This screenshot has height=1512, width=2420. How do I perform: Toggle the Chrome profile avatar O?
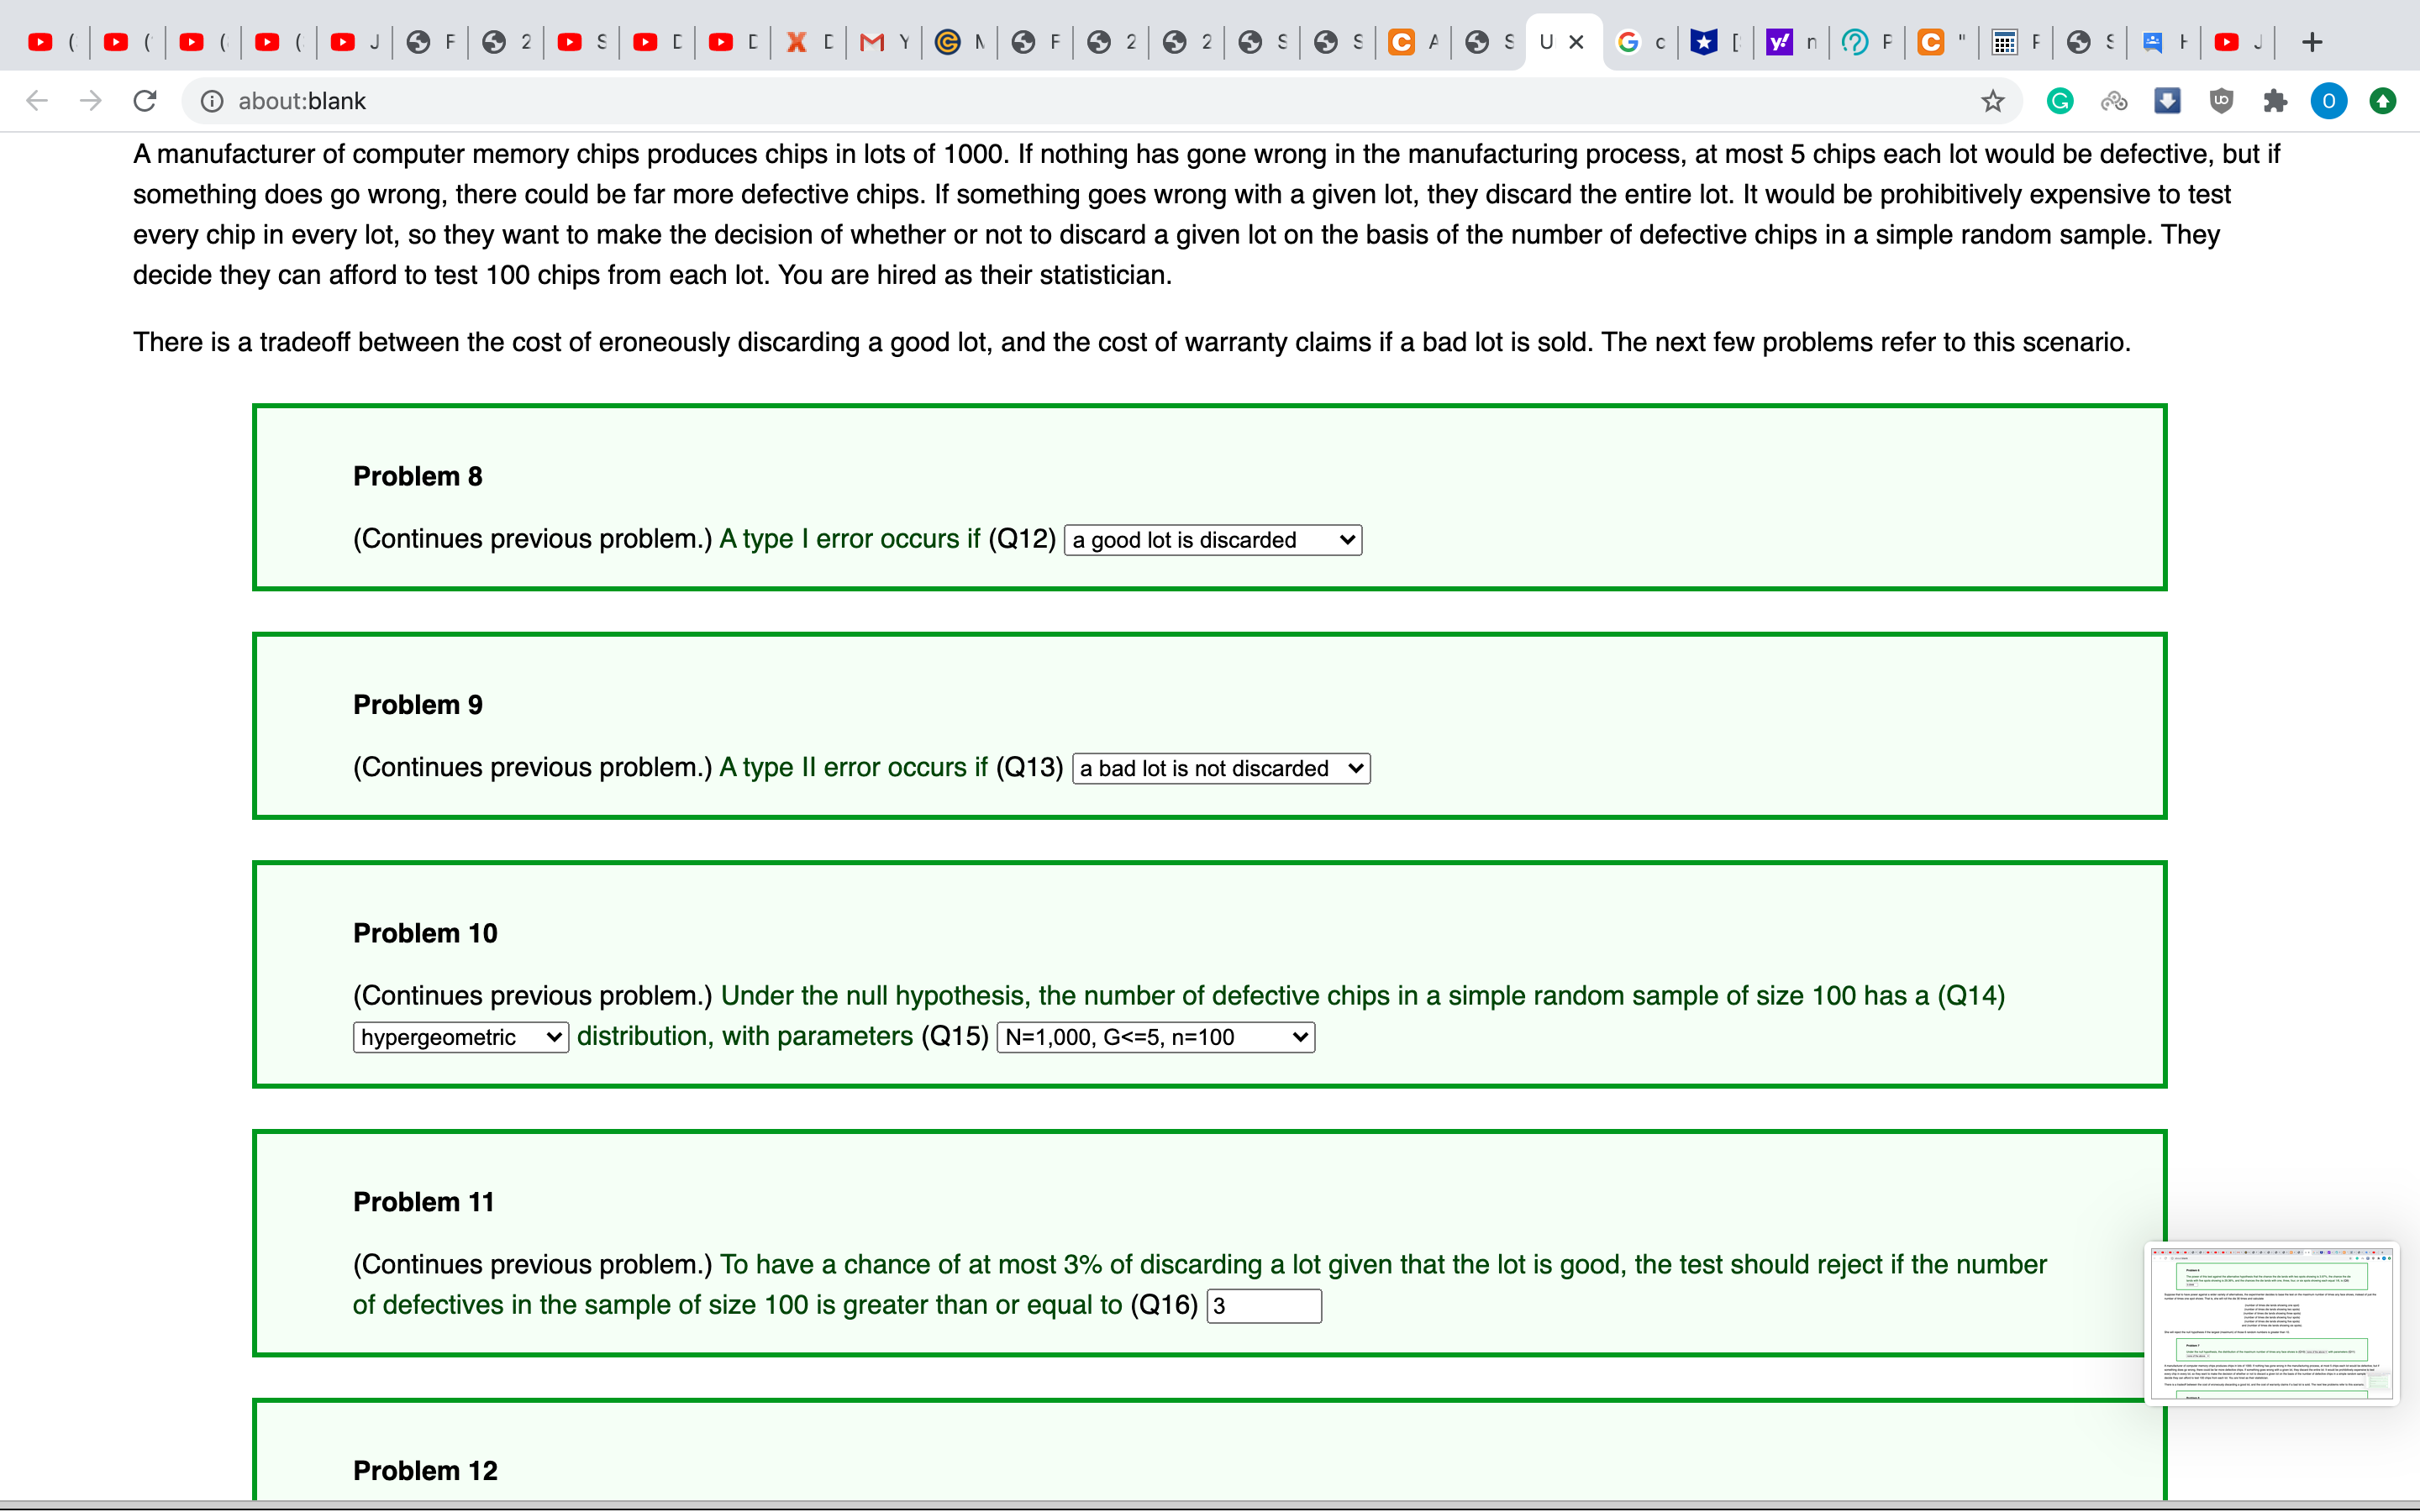tap(2328, 100)
